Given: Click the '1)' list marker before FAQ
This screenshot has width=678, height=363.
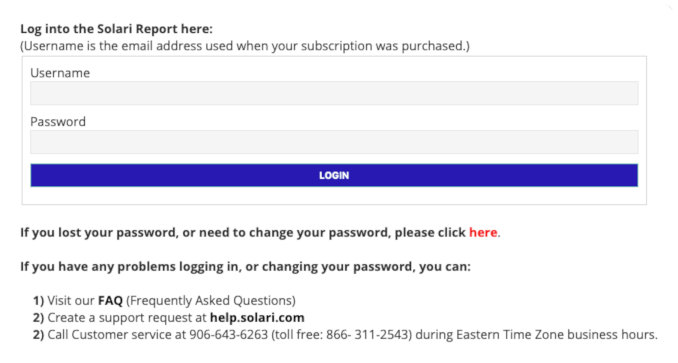Looking at the screenshot, I should (38, 300).
